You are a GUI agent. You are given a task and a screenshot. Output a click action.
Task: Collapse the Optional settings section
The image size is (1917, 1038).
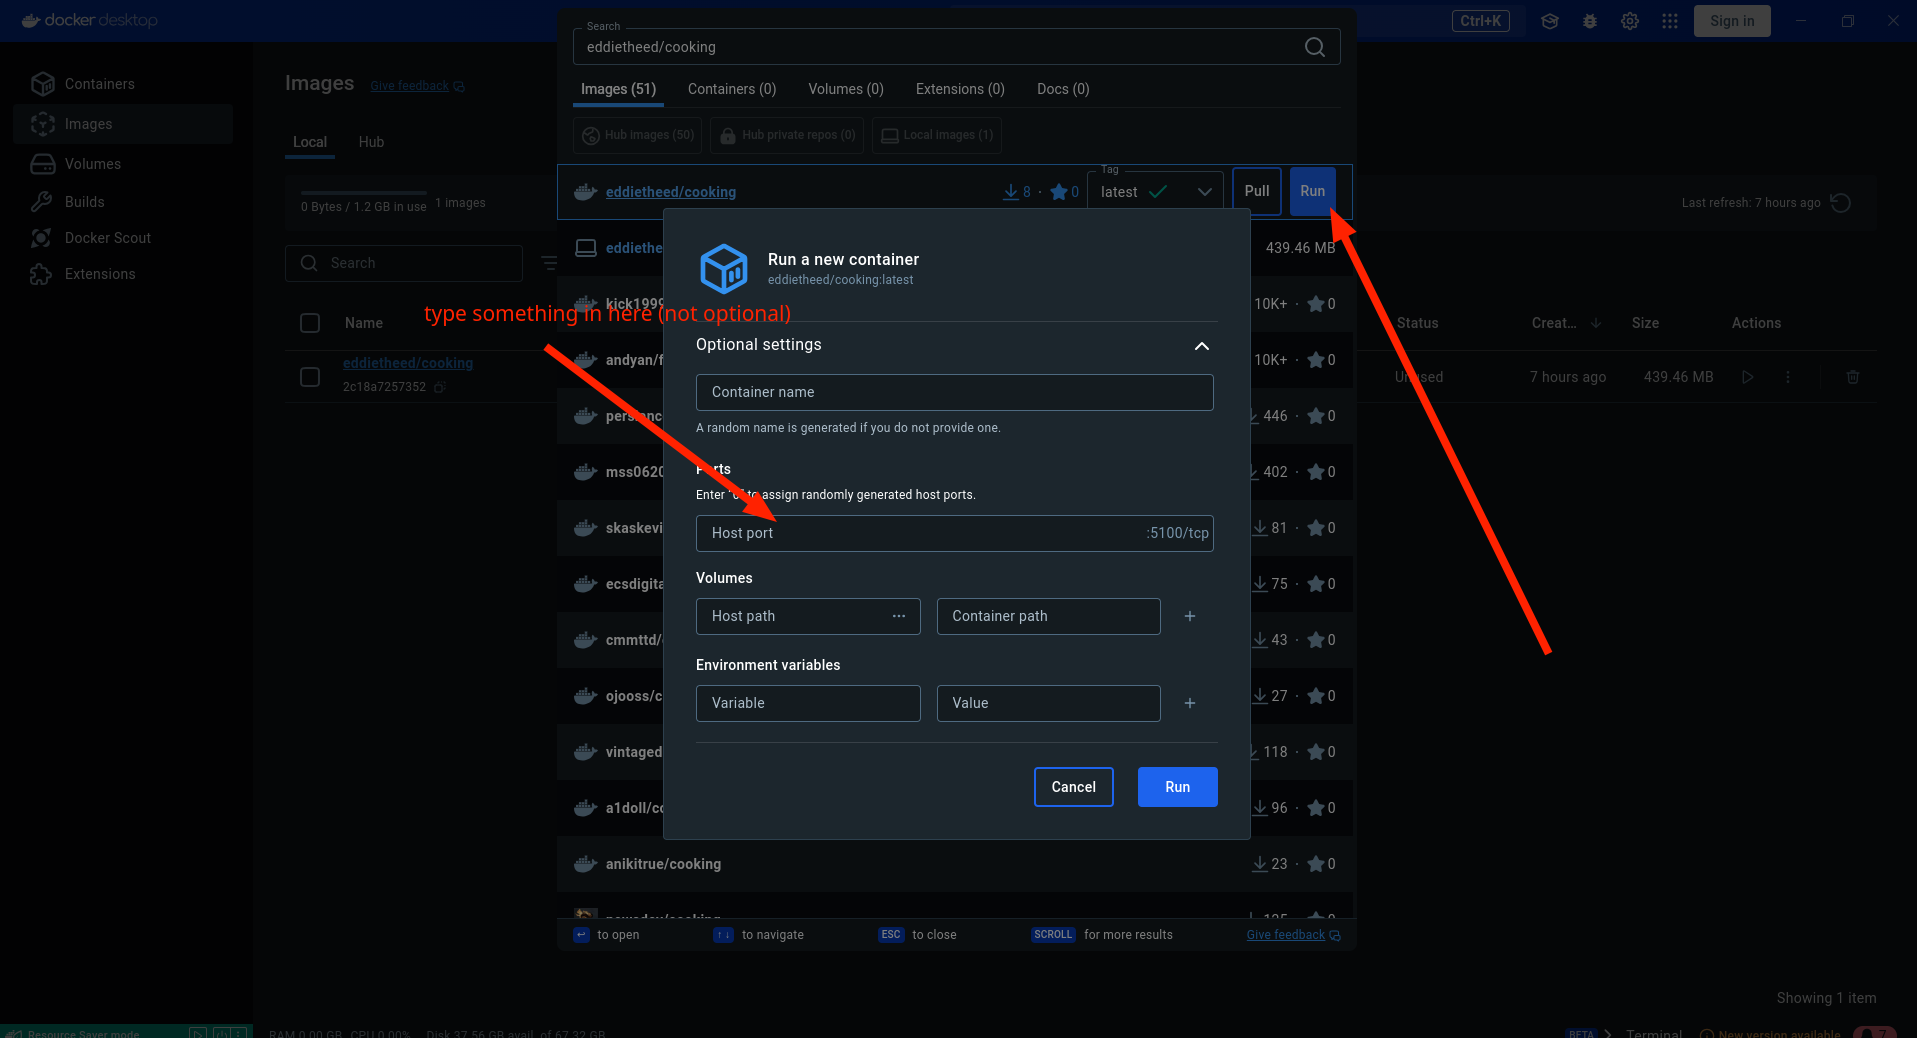[1202, 346]
